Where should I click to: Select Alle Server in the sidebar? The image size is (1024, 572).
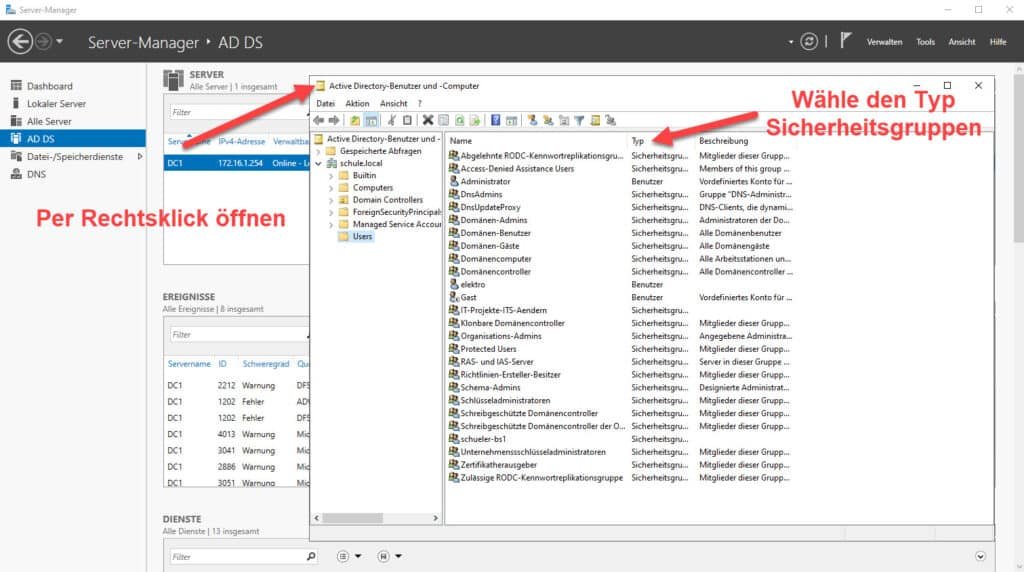pos(48,121)
